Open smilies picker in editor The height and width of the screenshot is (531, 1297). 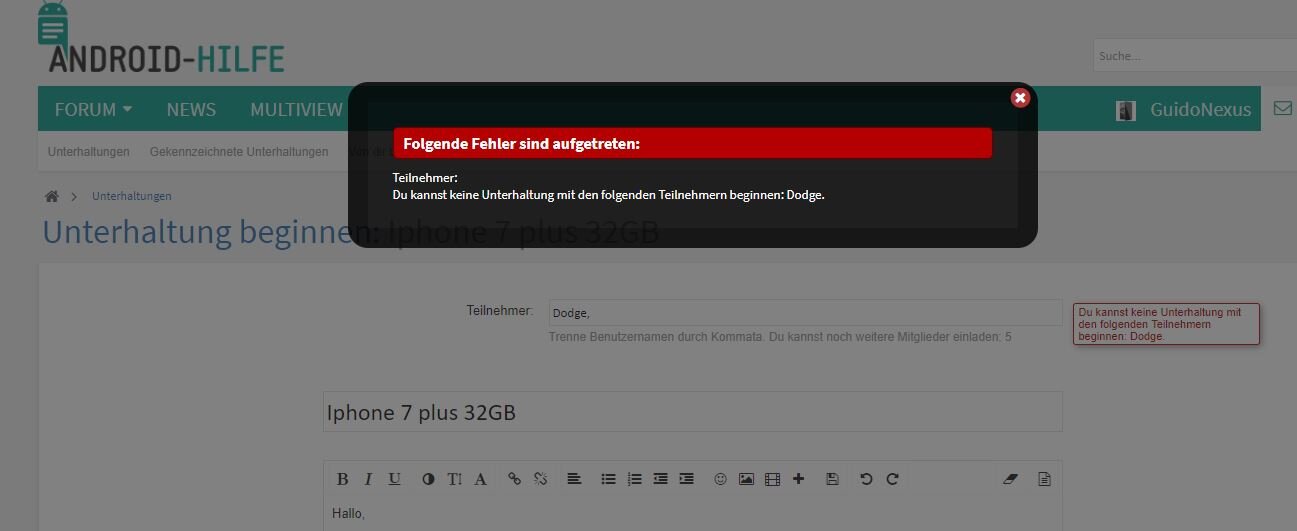click(720, 479)
